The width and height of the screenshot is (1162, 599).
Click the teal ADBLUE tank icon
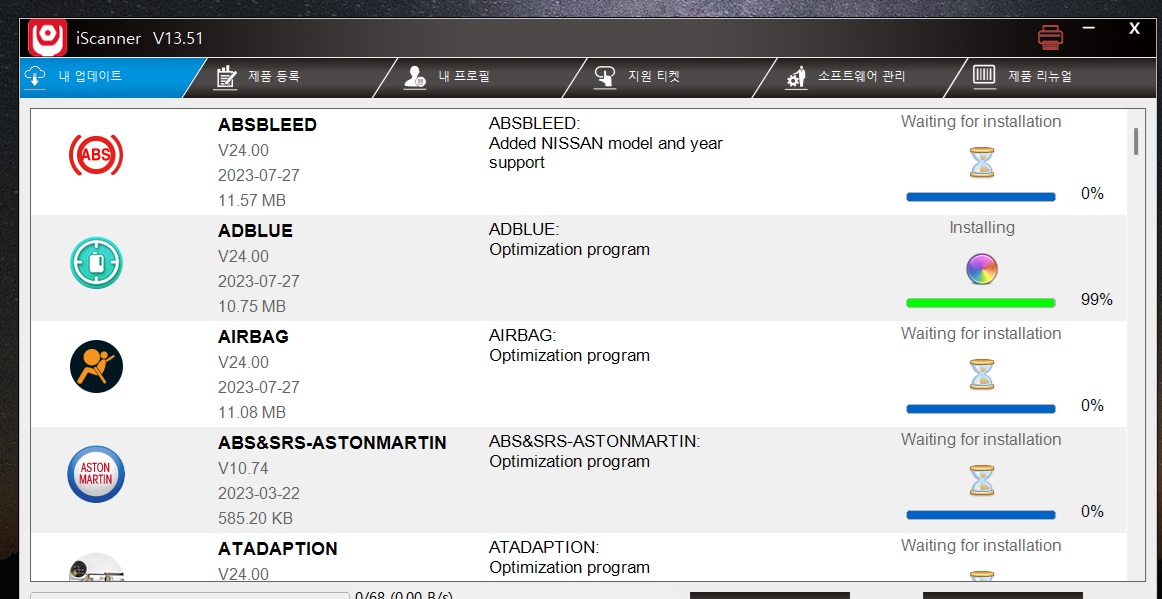(96, 262)
